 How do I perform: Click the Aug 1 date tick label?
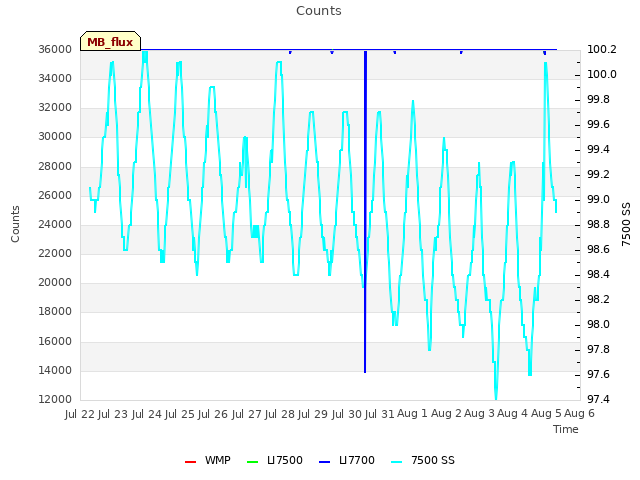coord(412,414)
